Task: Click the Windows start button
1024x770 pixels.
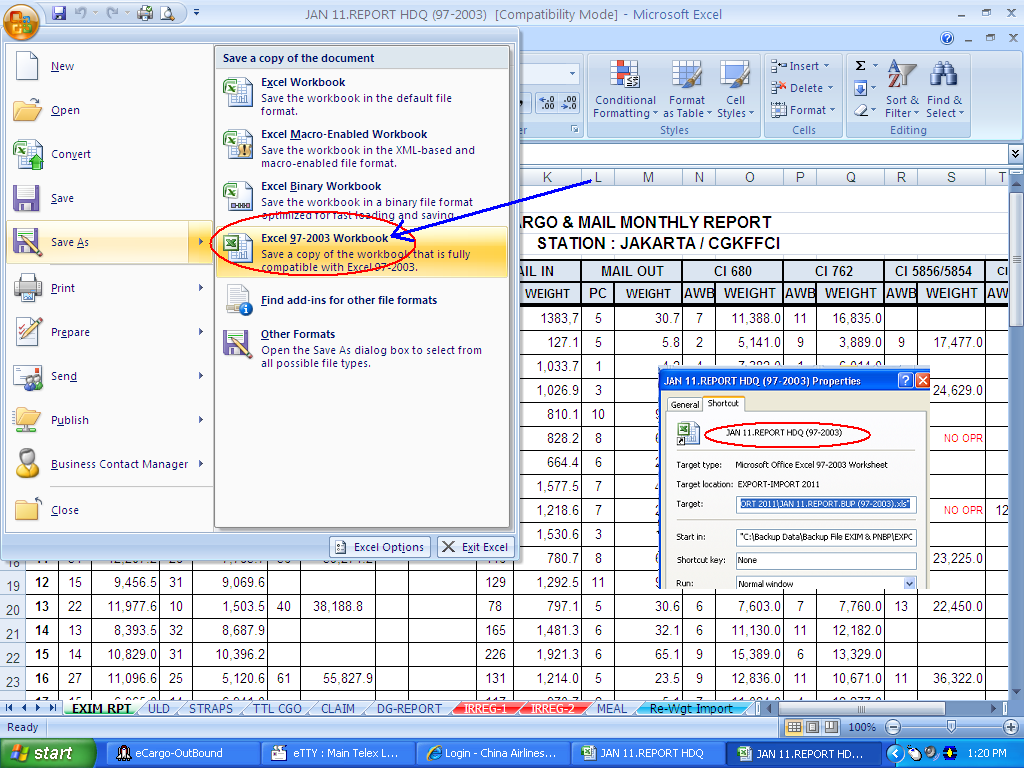Action: [47, 754]
